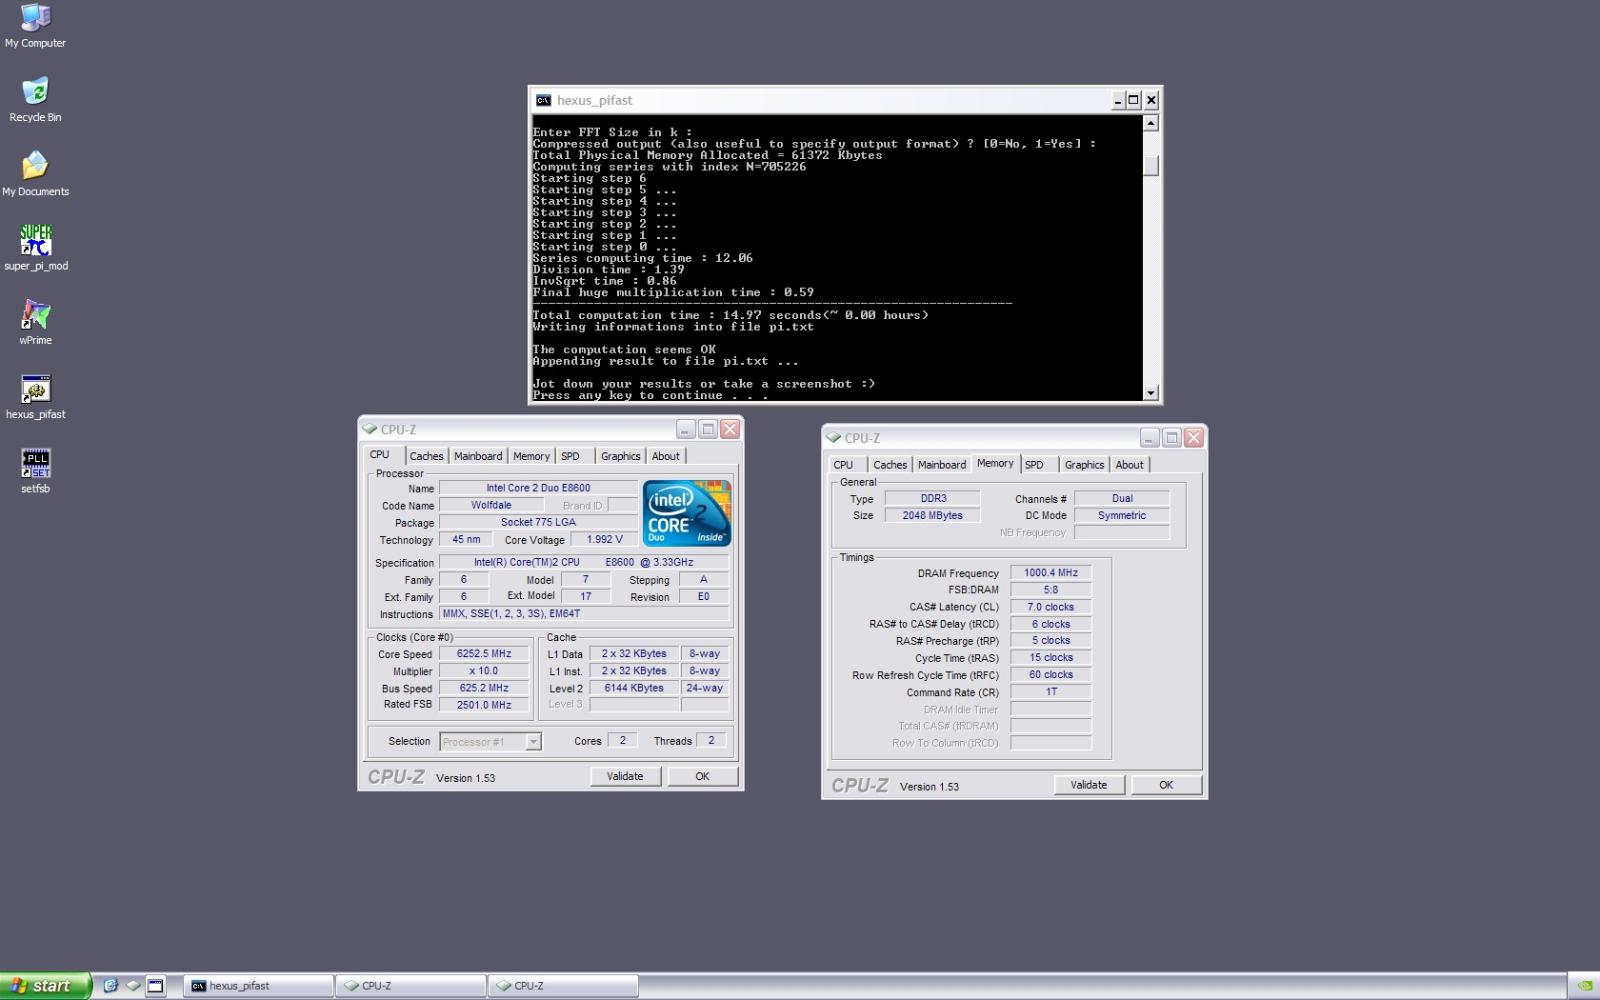This screenshot has width=1600, height=1000.
Task: Select the setfsb desktop shortcut
Action: pos(35,471)
